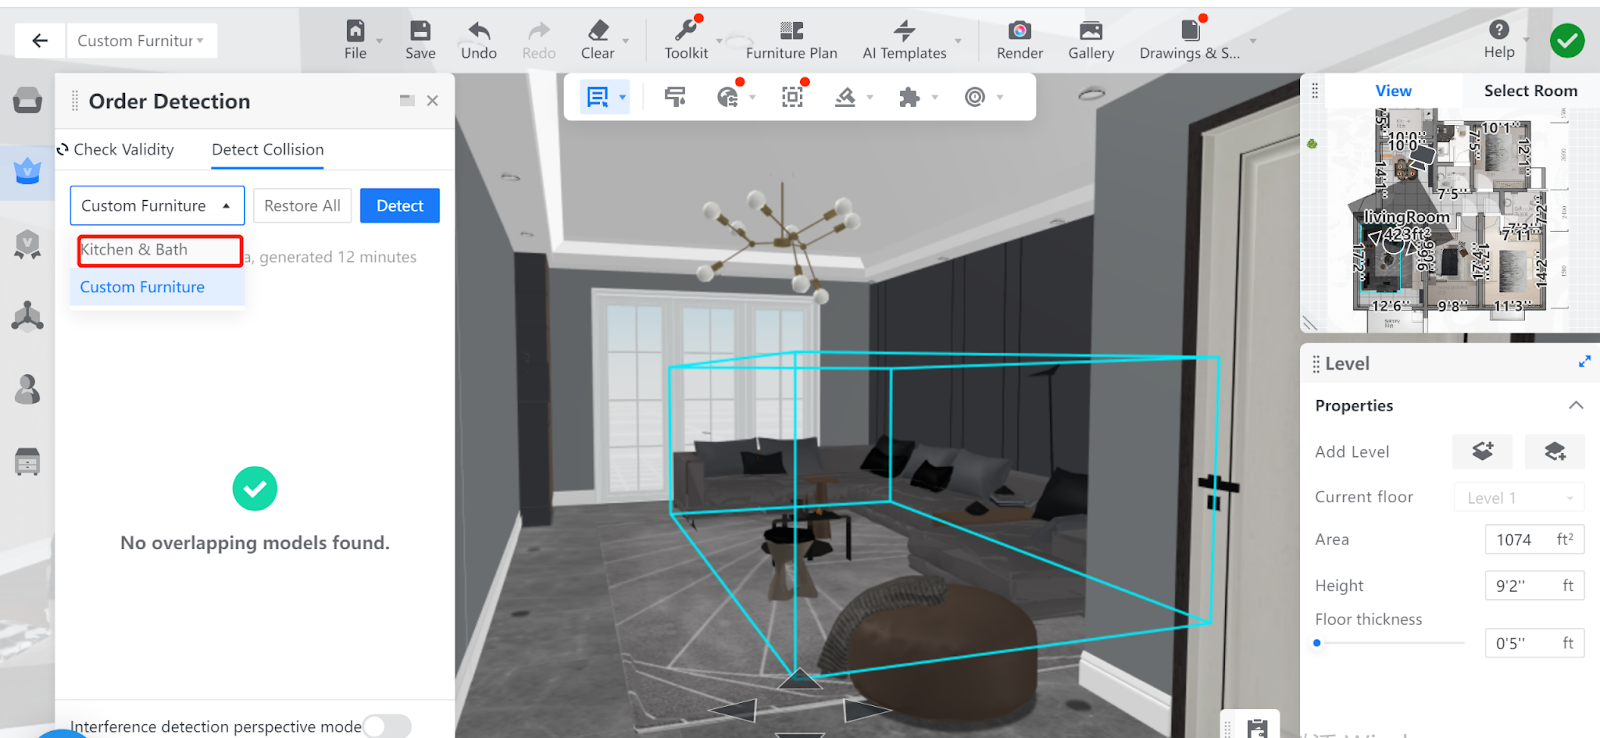1600x738 pixels.
Task: Click the Render camera icon
Action: coord(1019,31)
